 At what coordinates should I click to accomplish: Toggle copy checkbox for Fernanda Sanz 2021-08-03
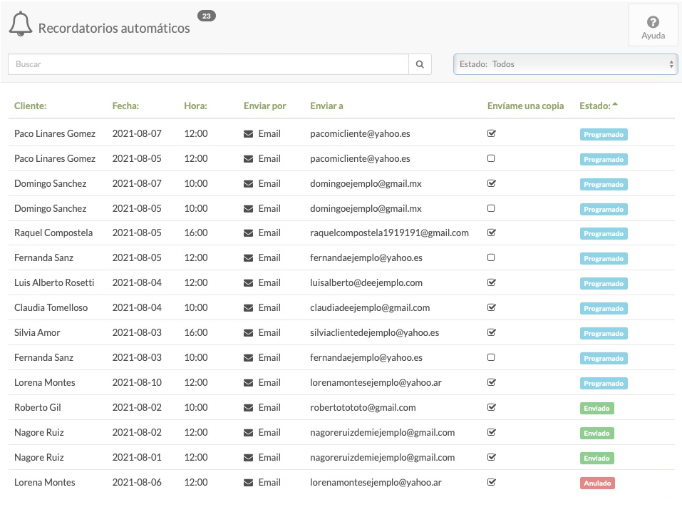click(491, 357)
